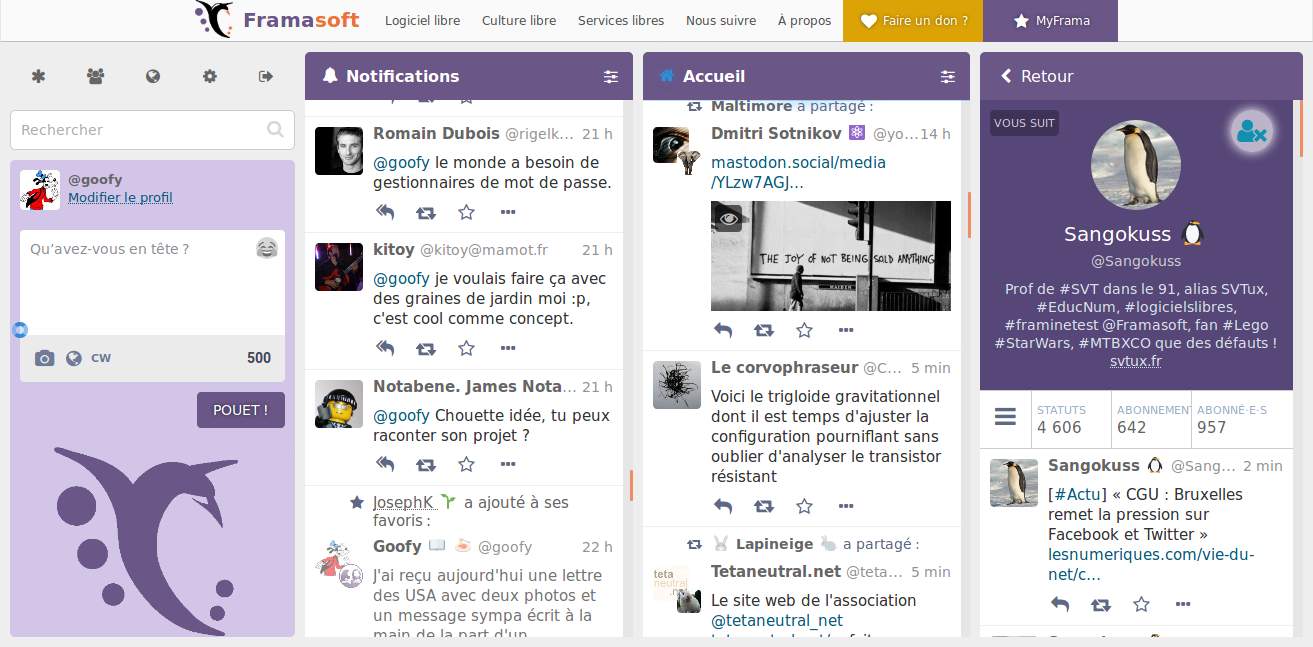Toggle the CW content warning
The image size is (1313, 647).
tap(101, 358)
